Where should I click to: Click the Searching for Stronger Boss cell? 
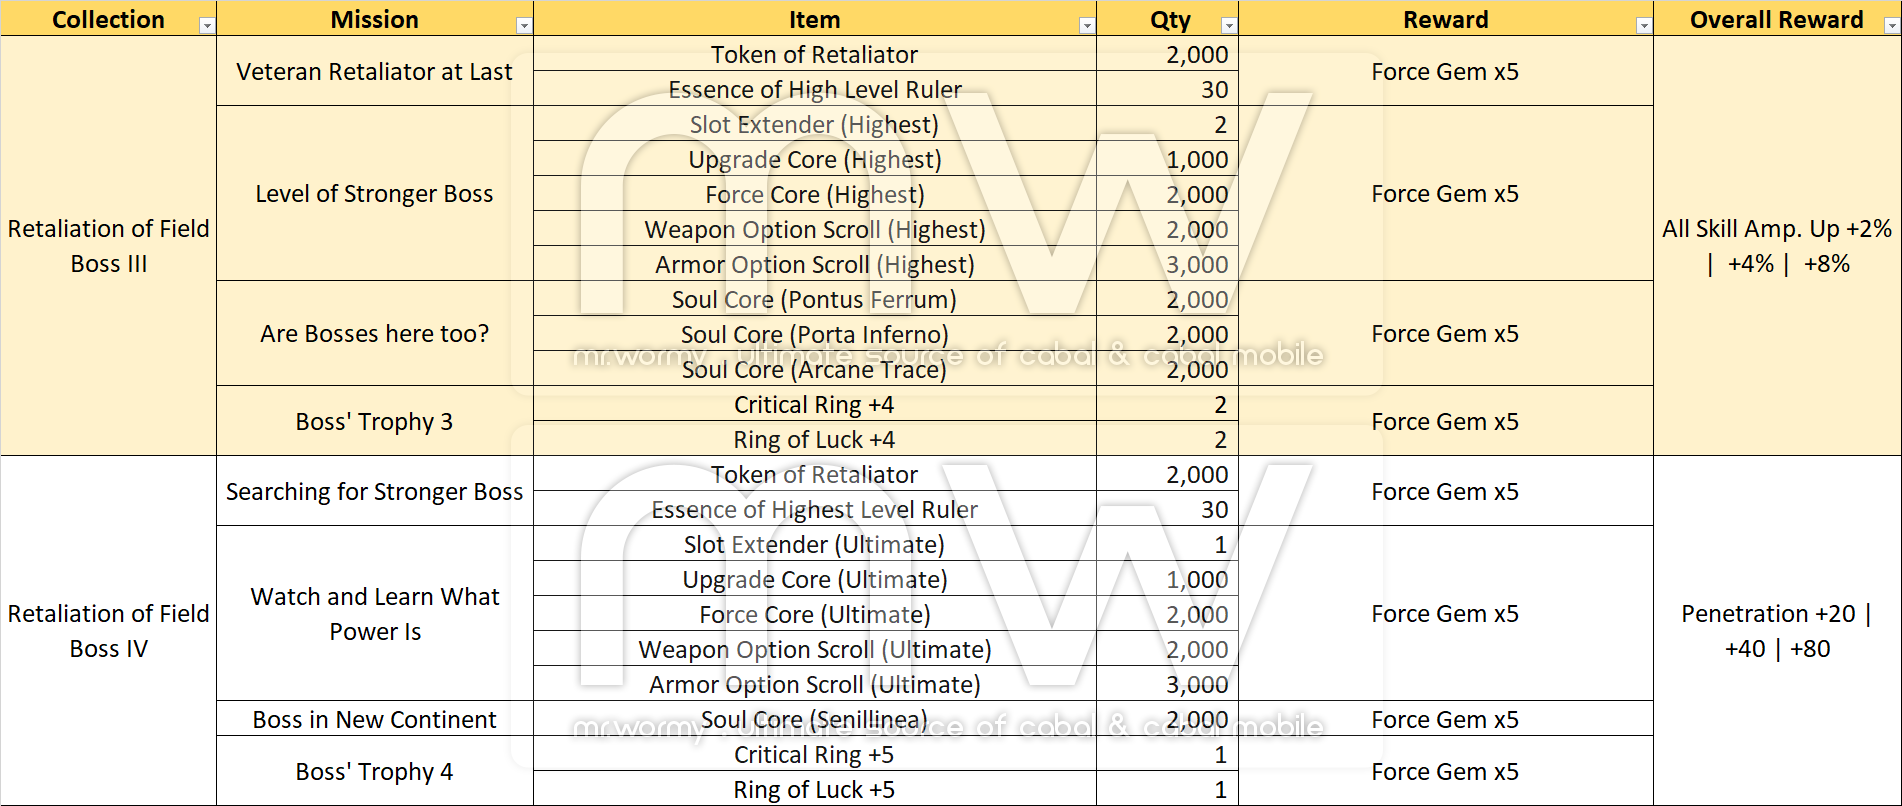(x=374, y=492)
